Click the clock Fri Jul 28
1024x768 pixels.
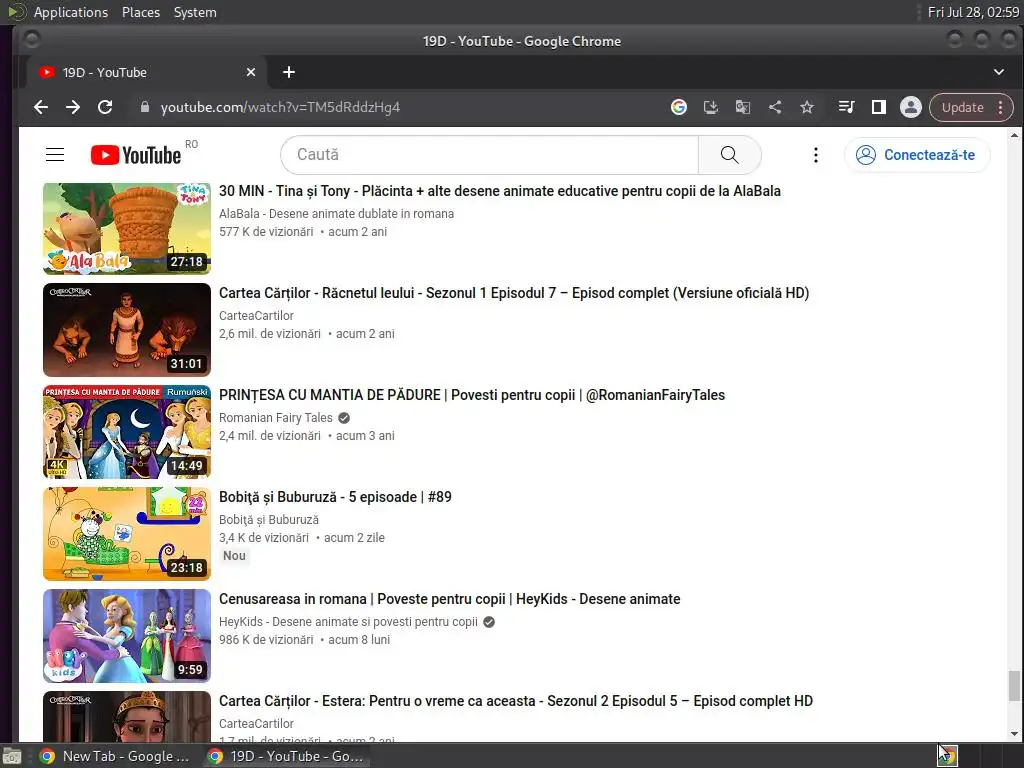[973, 12]
